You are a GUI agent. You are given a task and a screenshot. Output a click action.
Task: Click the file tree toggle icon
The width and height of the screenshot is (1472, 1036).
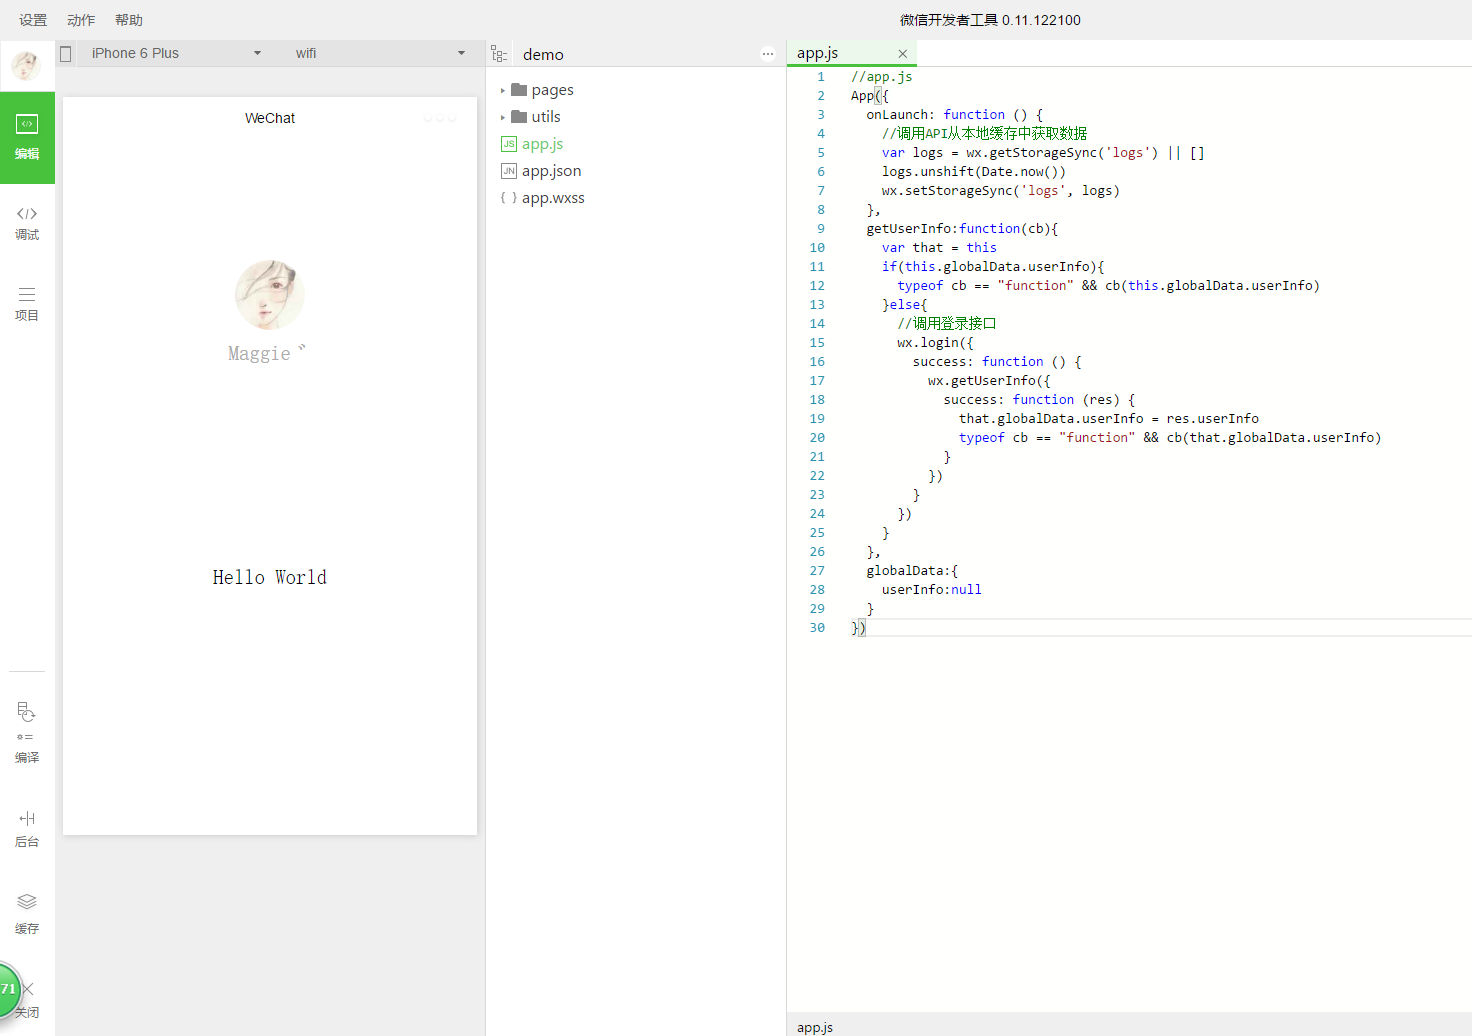[499, 54]
